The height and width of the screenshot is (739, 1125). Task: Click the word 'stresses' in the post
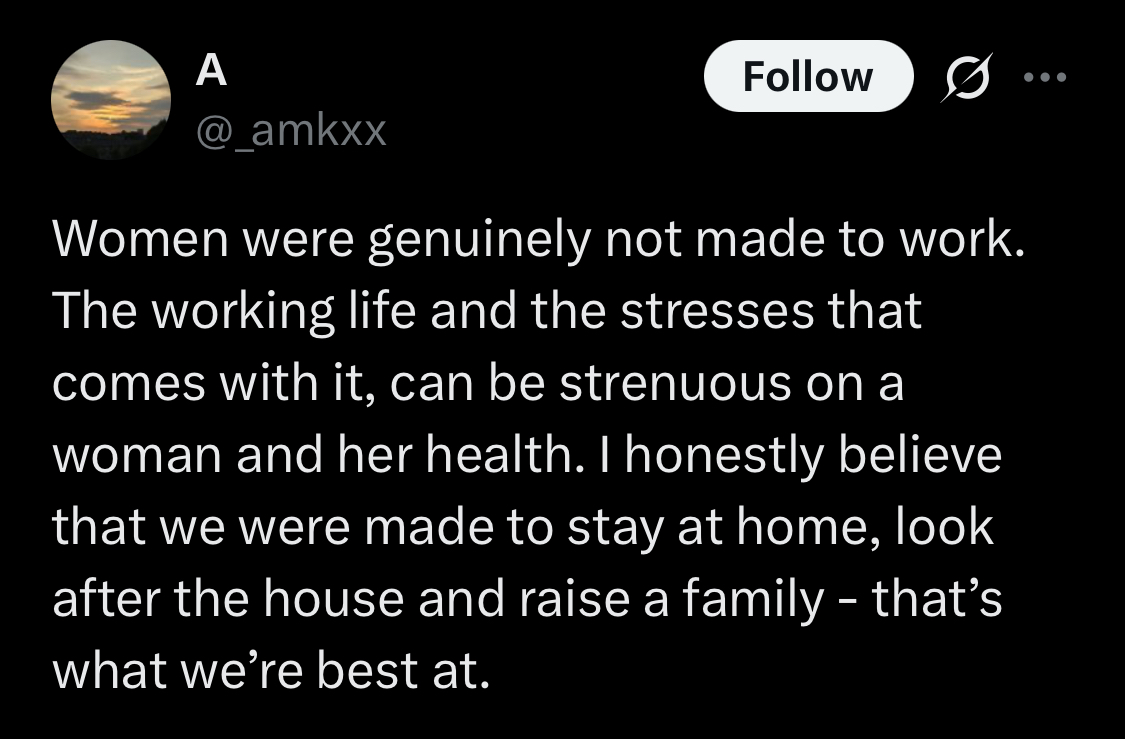(717, 312)
